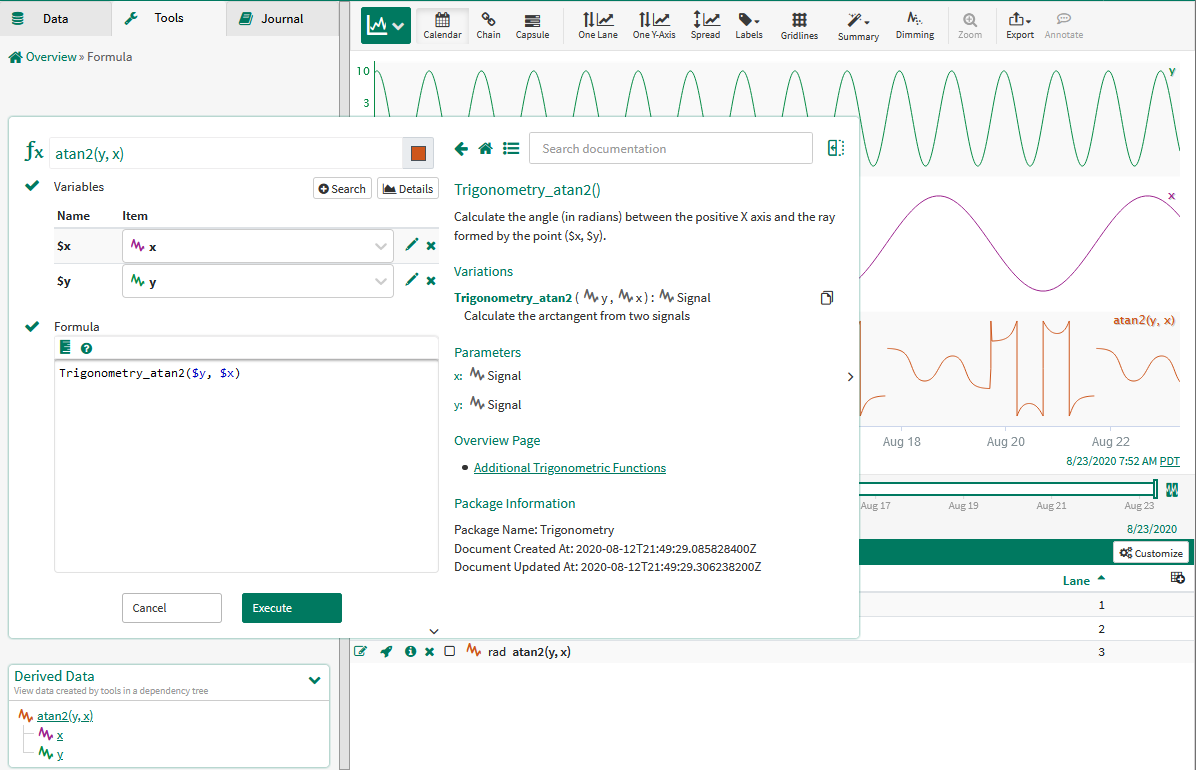Toggle the Formula section checkmark

click(33, 326)
